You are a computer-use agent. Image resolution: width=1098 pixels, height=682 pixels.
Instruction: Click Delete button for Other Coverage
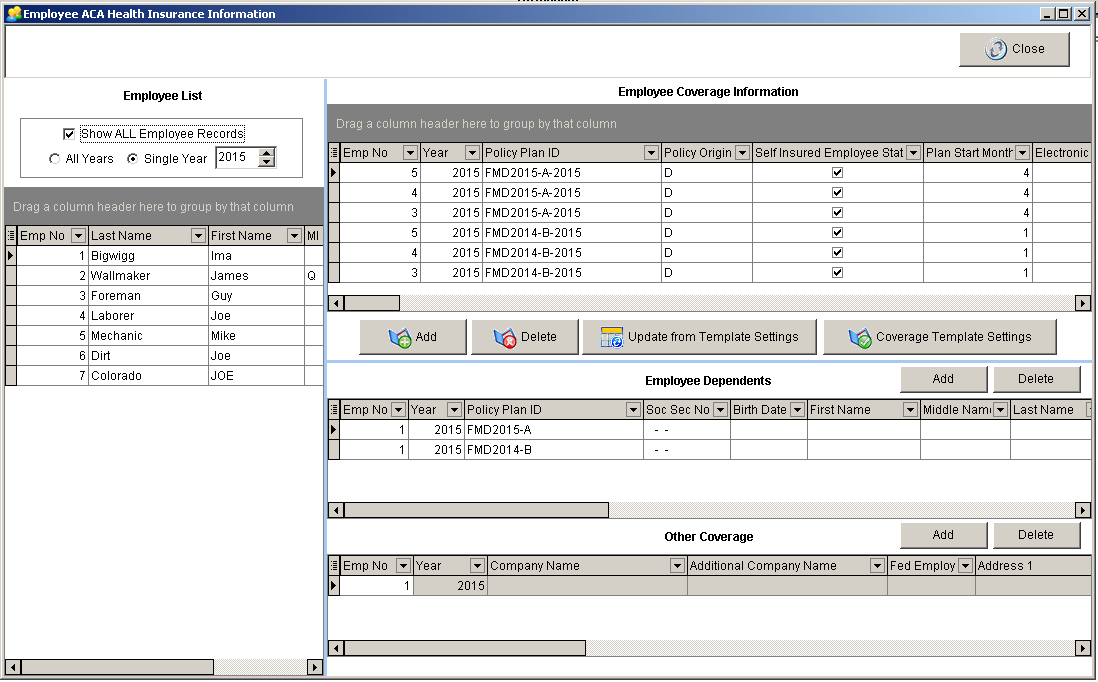tap(1036, 535)
